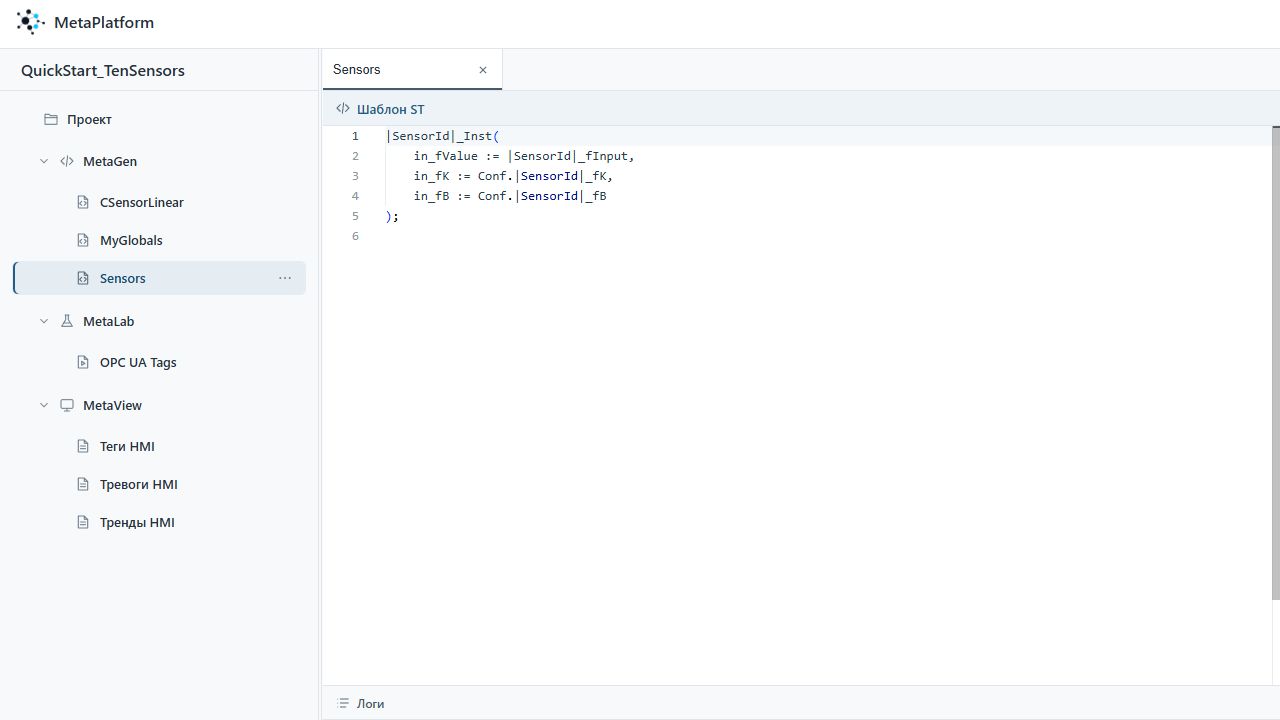Click line number 6 in the gutter
This screenshot has width=1280, height=720.
[355, 236]
